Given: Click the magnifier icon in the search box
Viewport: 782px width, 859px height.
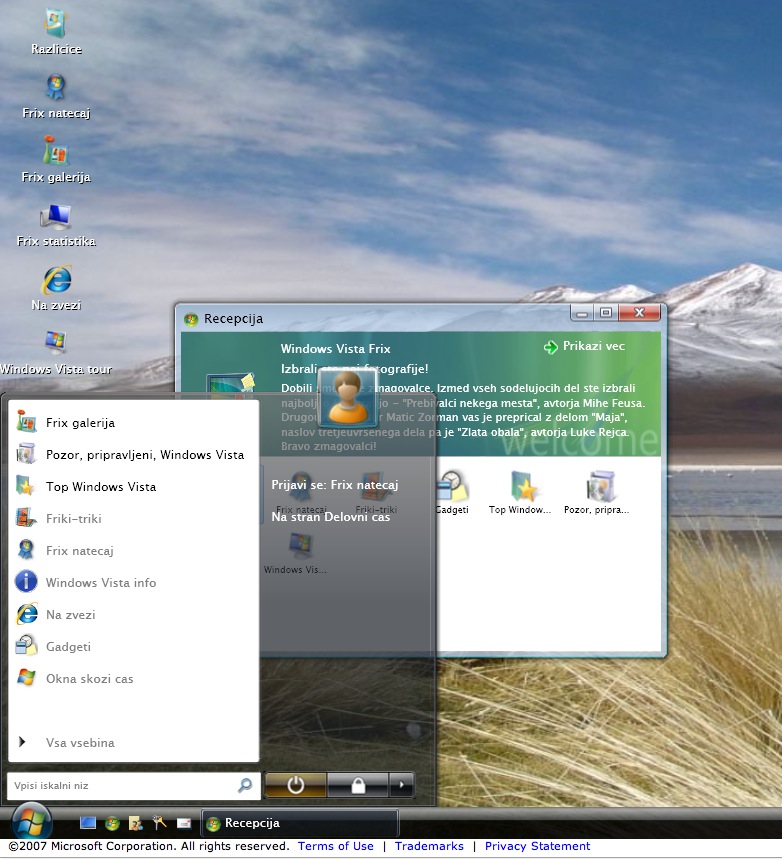Looking at the screenshot, I should click(245, 786).
